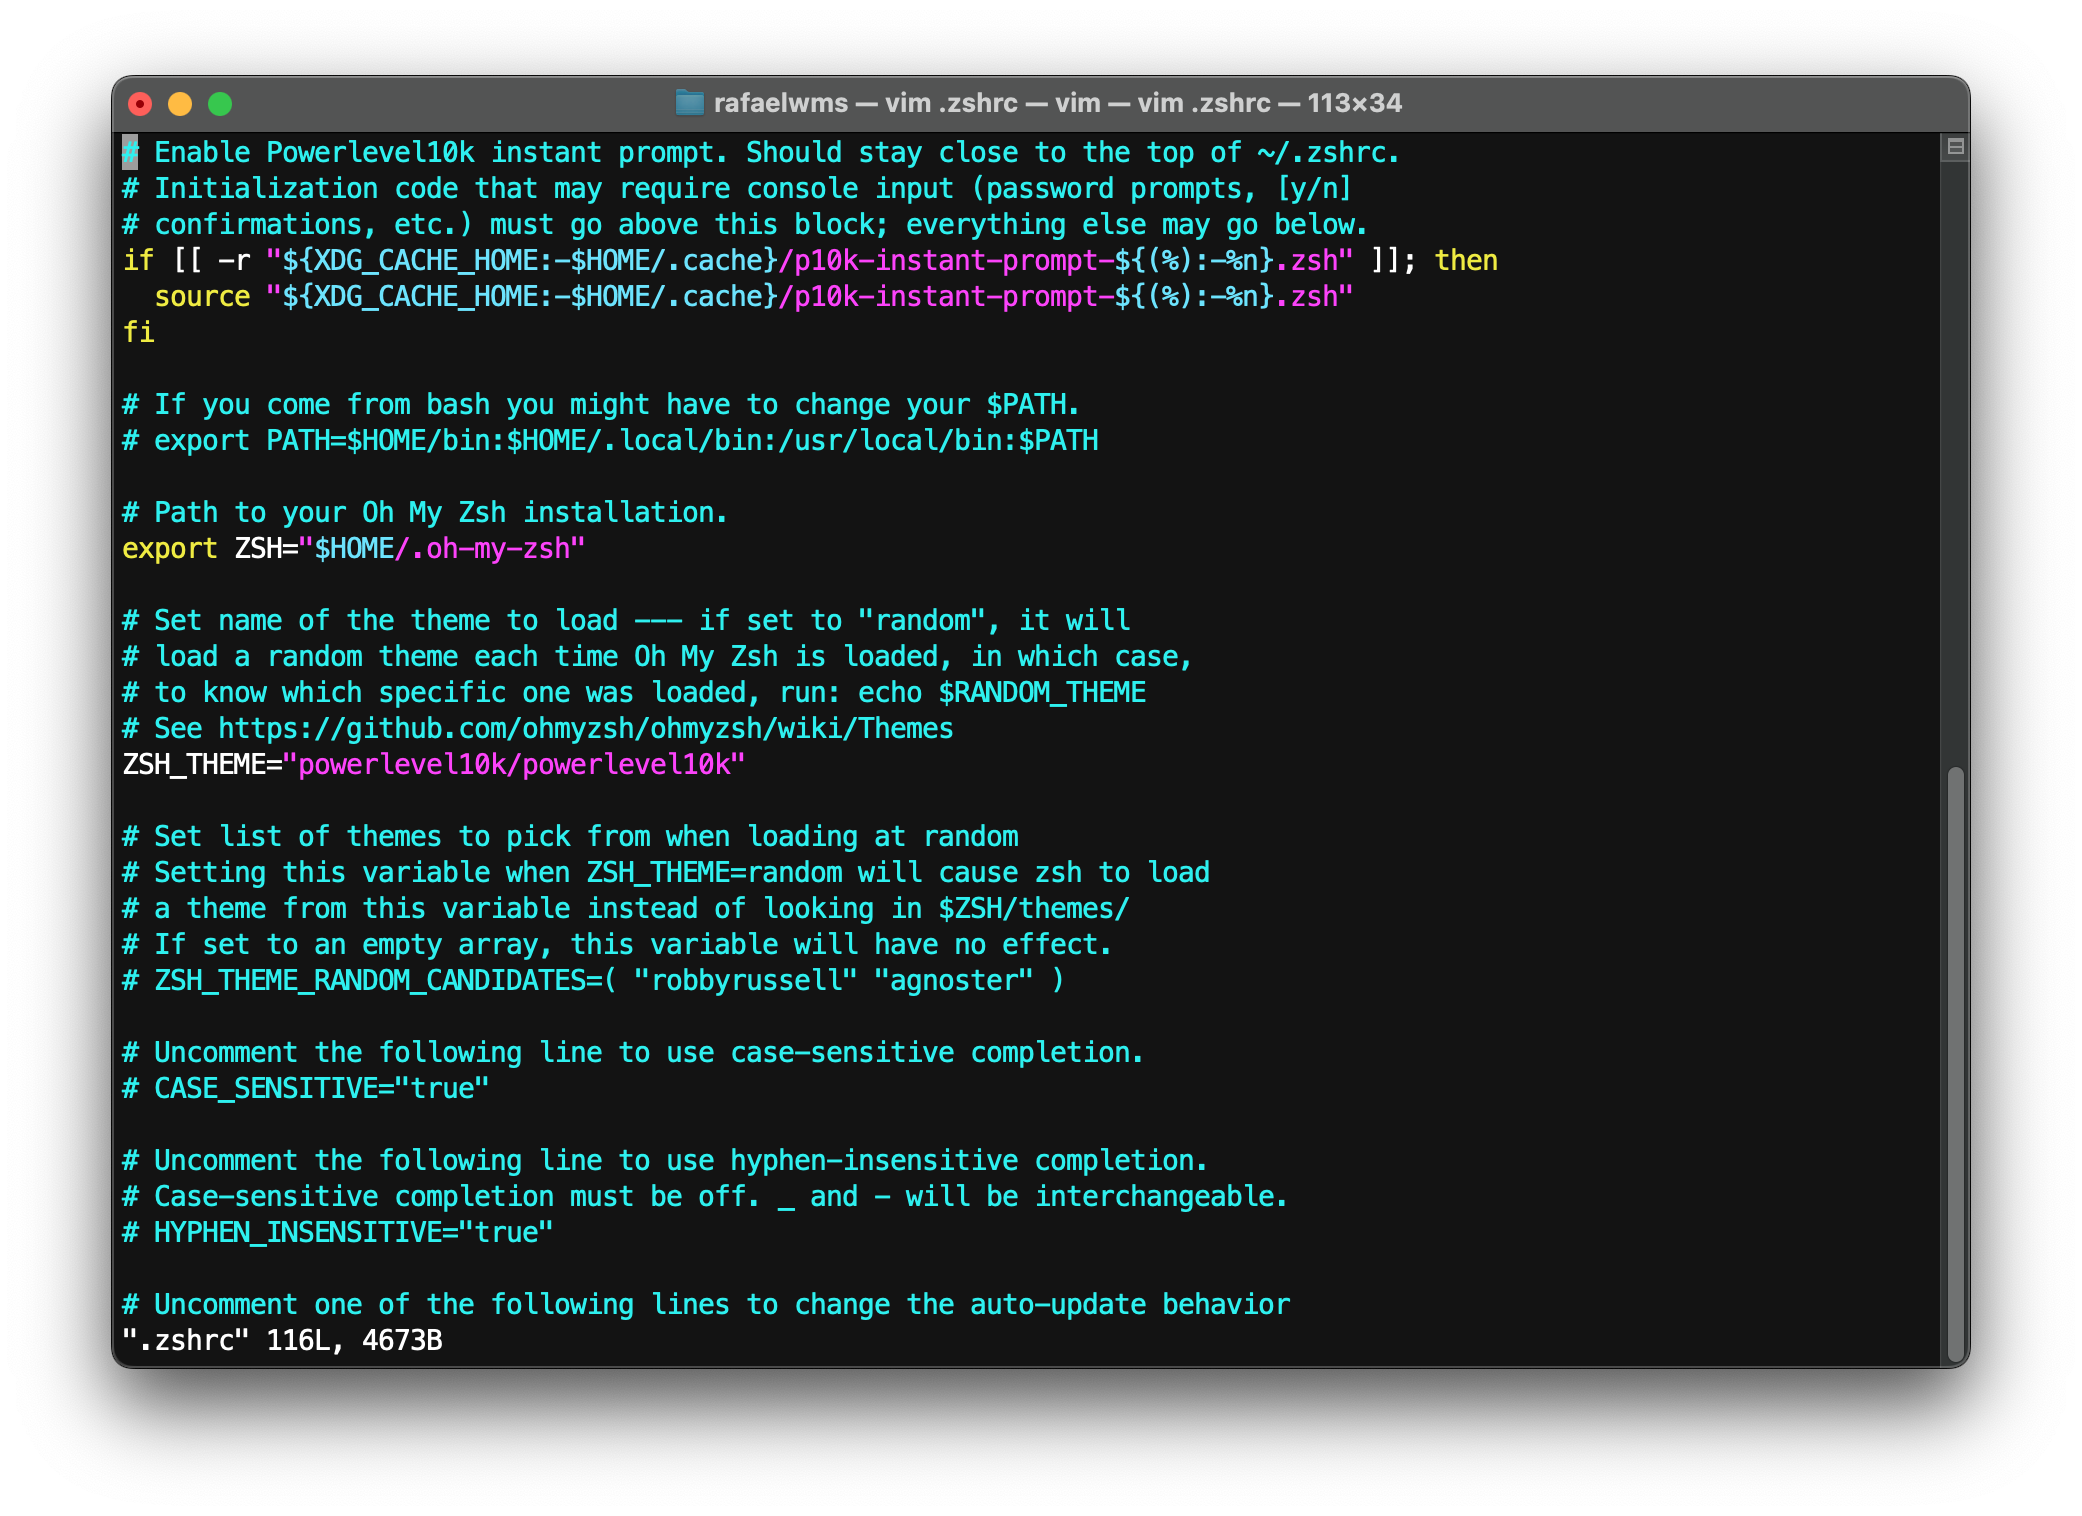Click 'Set list of themes to pick from'
The height and width of the screenshot is (1516, 2082).
coord(570,836)
